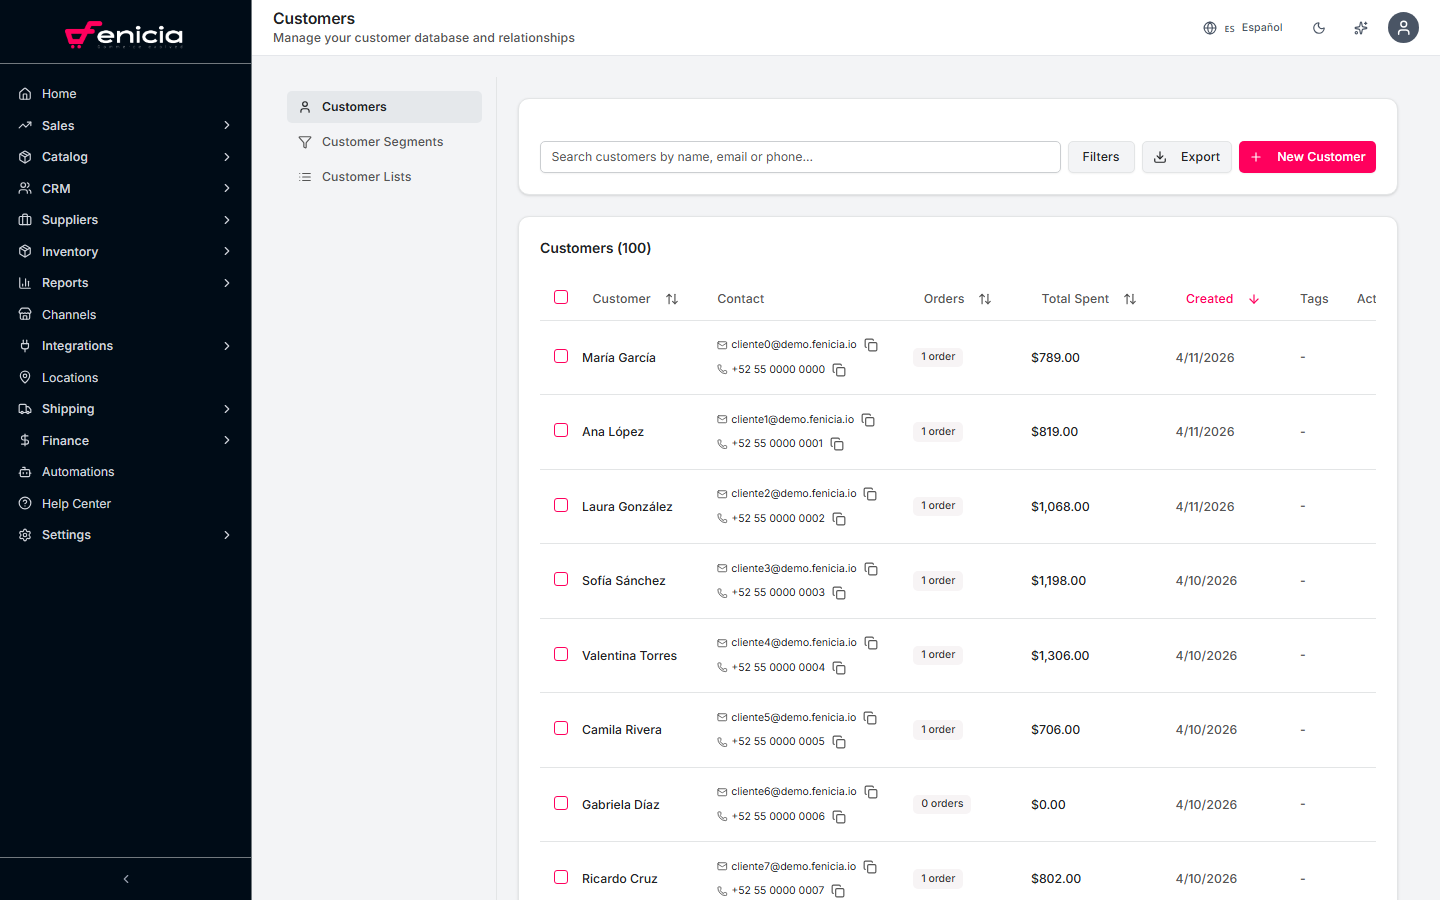This screenshot has height=900, width=1440.
Task: Export the customer list
Action: click(1187, 157)
